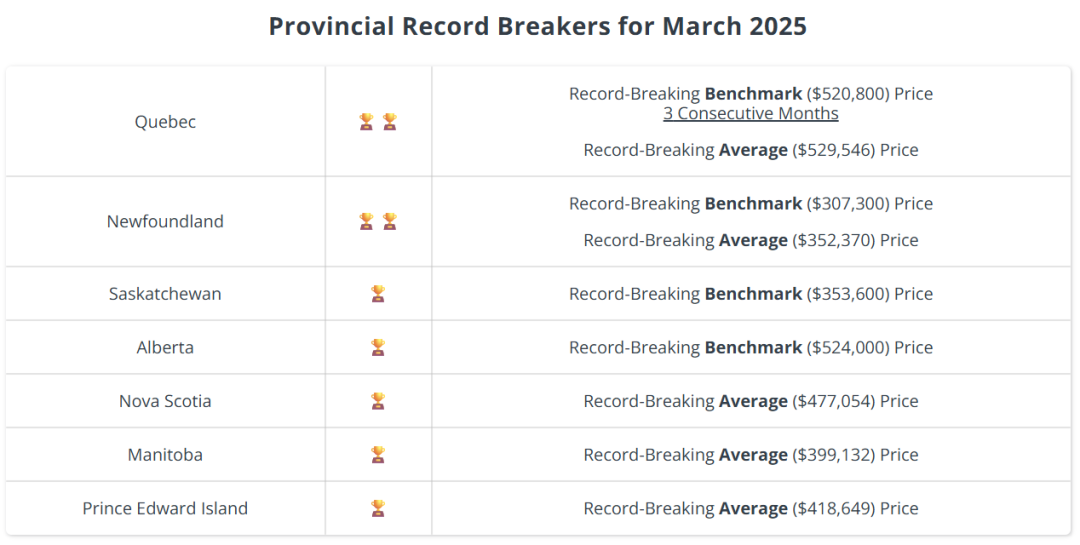
Task: Select the Alberta row label
Action: pyautogui.click(x=165, y=348)
